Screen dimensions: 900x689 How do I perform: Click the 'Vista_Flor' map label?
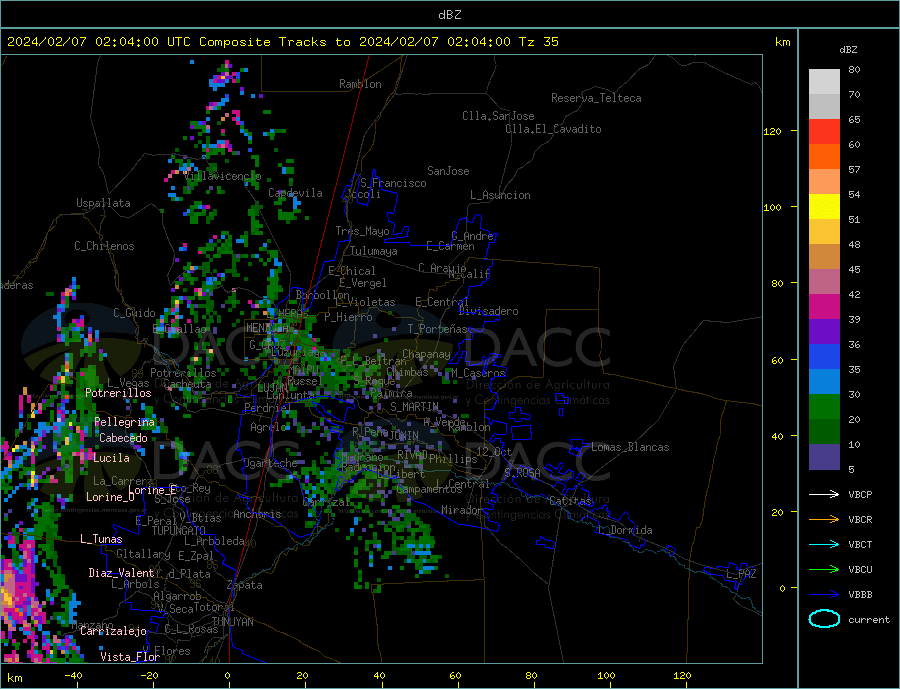(130, 657)
